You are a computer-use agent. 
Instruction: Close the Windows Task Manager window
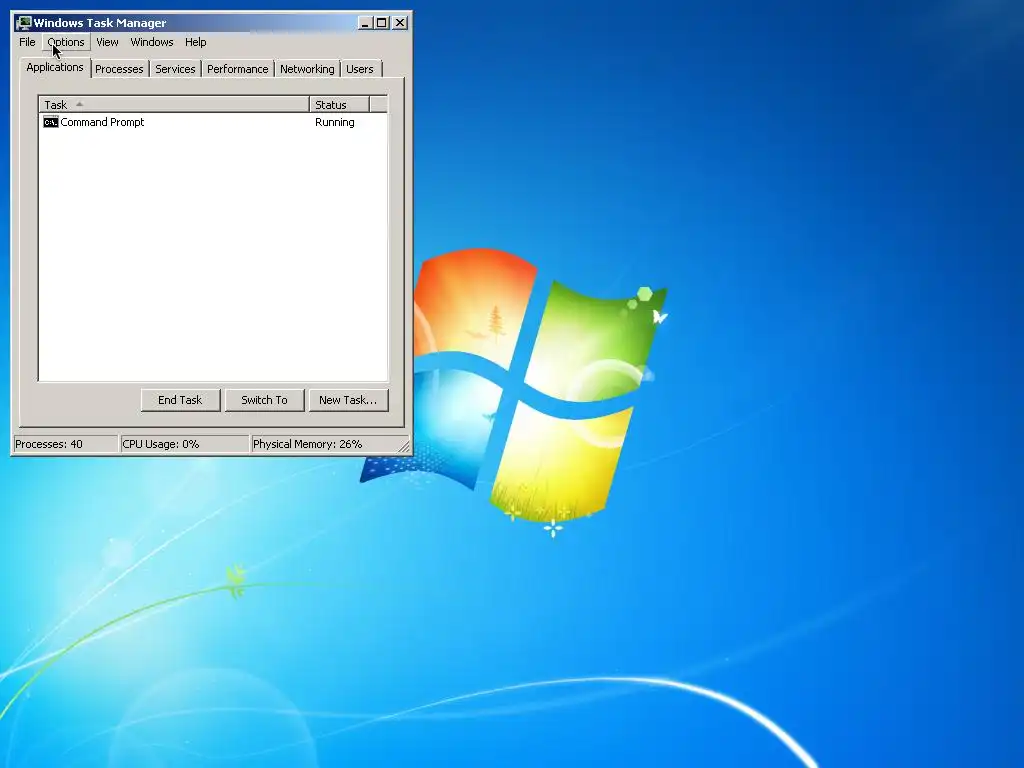[x=400, y=23]
